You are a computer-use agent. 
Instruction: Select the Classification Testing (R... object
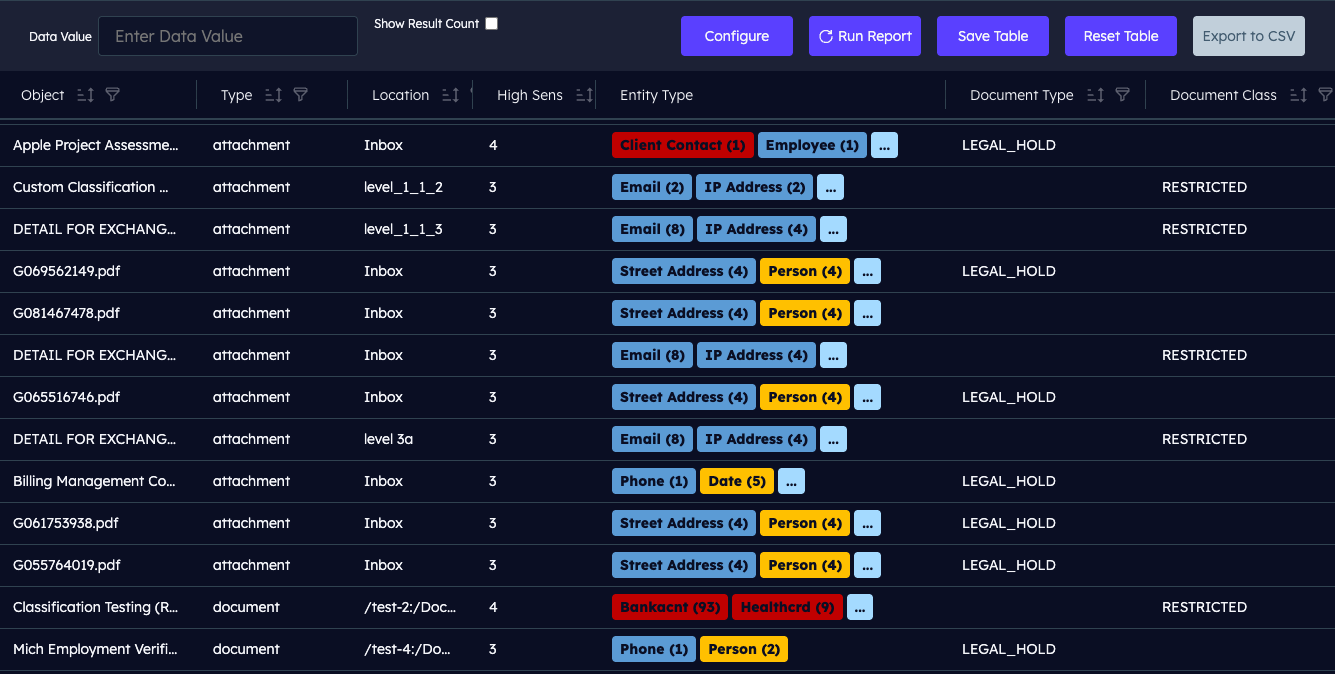tap(96, 607)
